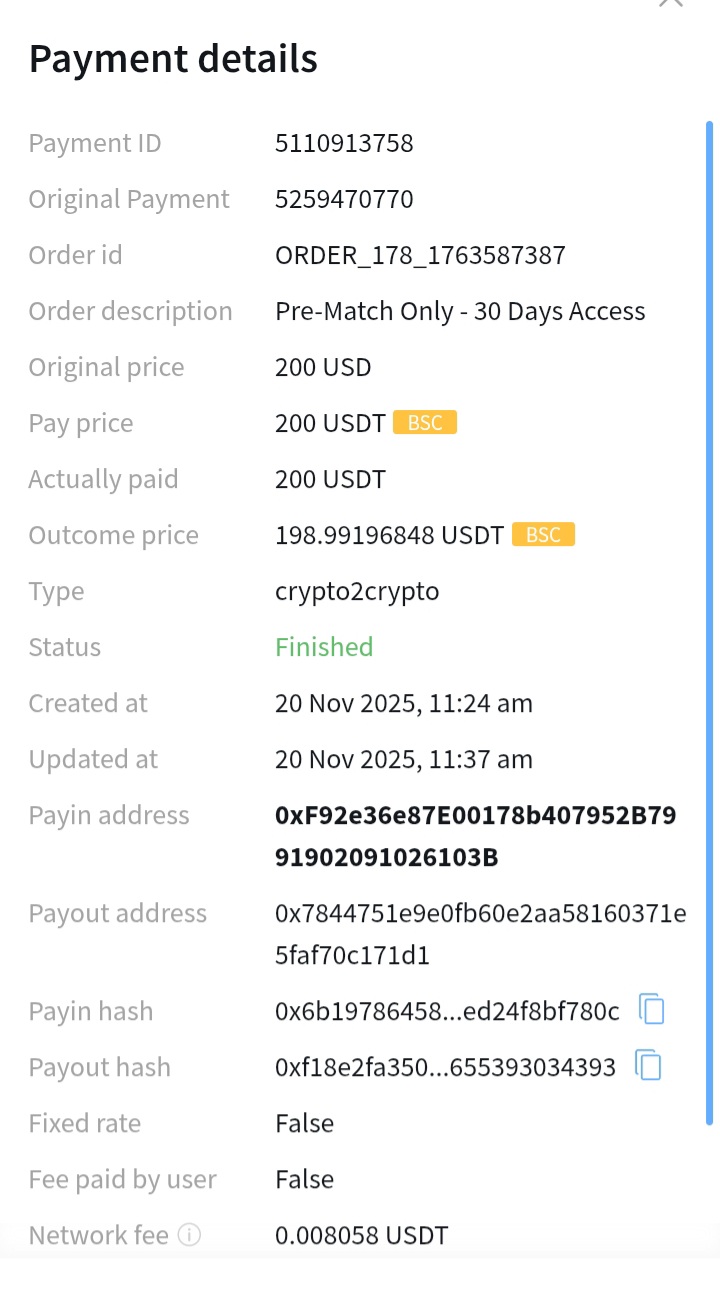The width and height of the screenshot is (720, 1314).
Task: Click the truncated Payout hash text
Action: coord(445,1067)
